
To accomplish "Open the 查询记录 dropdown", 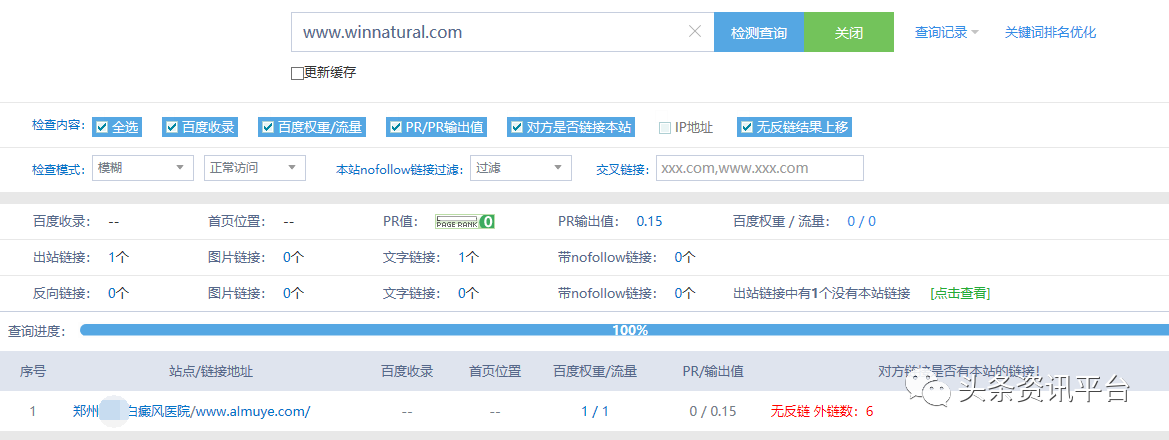I will 946,32.
